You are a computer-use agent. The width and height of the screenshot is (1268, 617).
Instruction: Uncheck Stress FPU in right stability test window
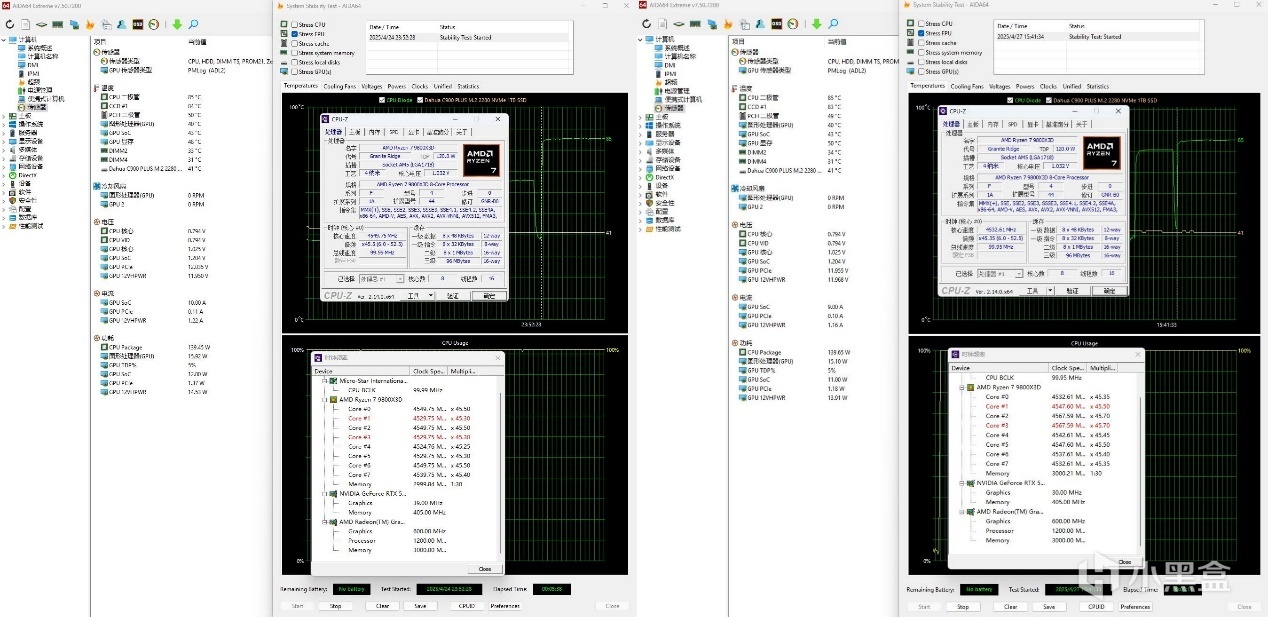tap(920, 33)
